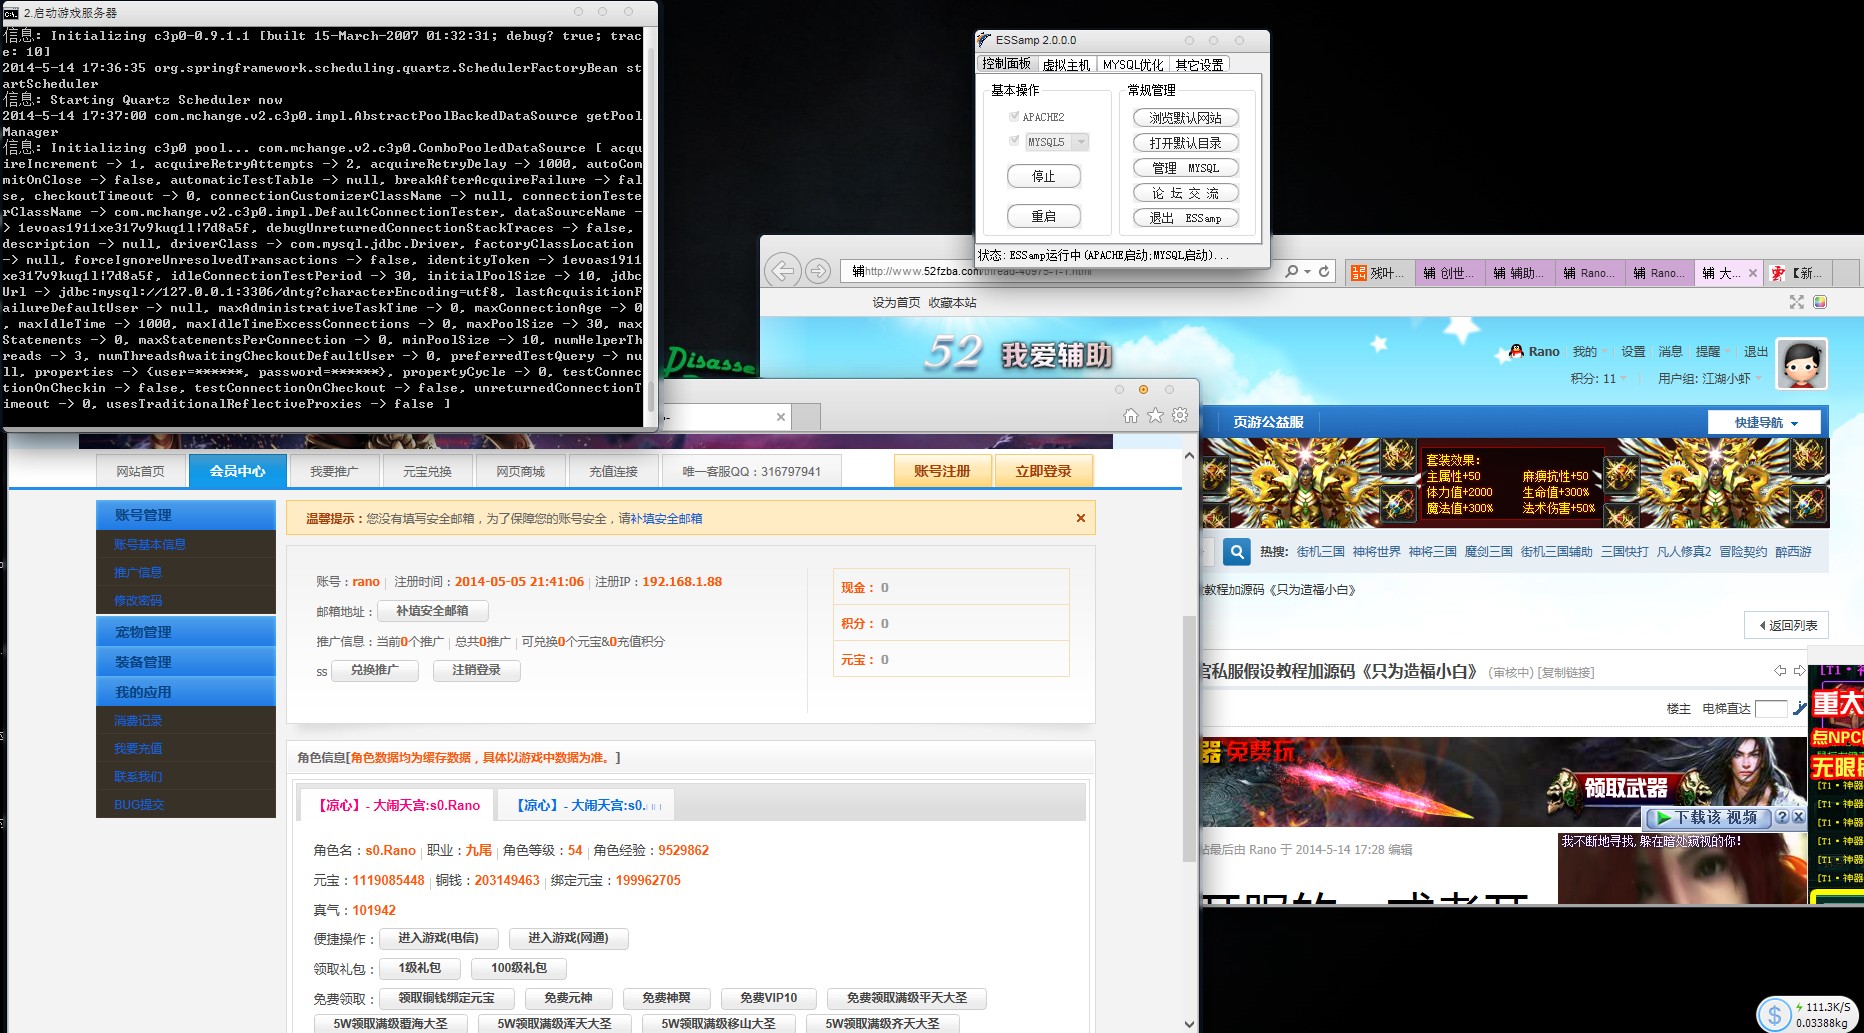This screenshot has height=1033, width=1864.
Task: Click the blue forum search magnifier button
Action: tap(1237, 552)
